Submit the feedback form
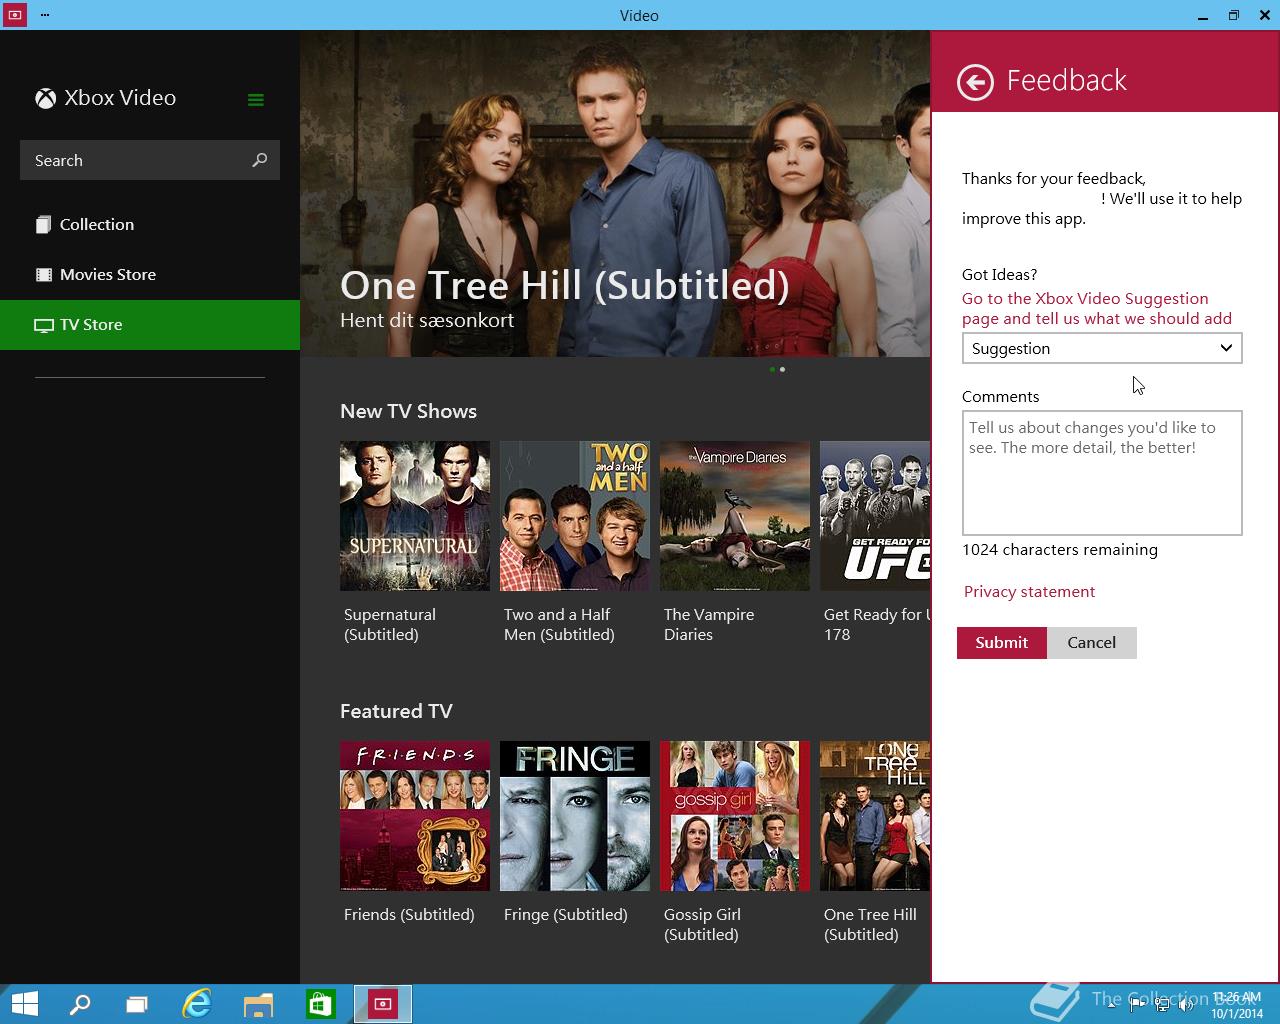 click(x=1002, y=643)
